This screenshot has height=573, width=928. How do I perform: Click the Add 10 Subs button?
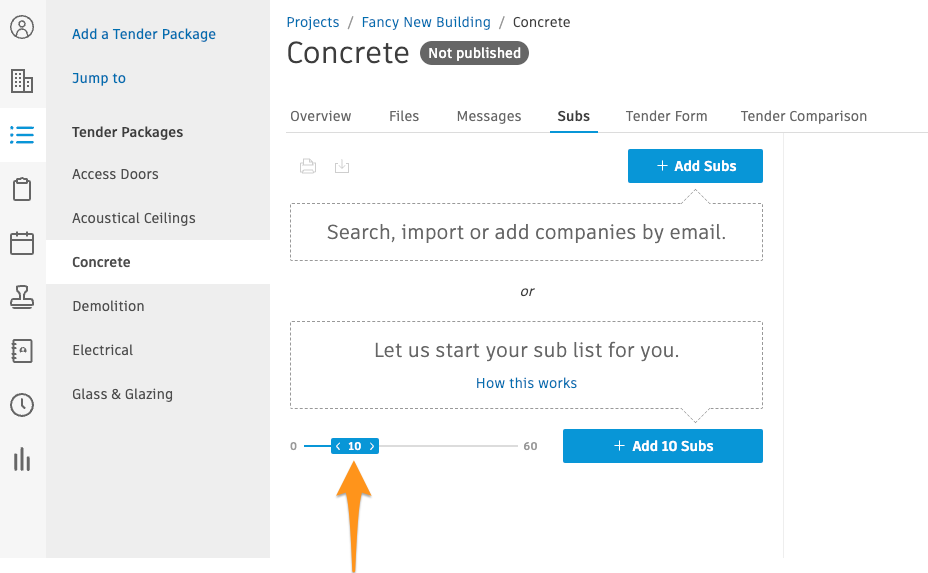[663, 446]
